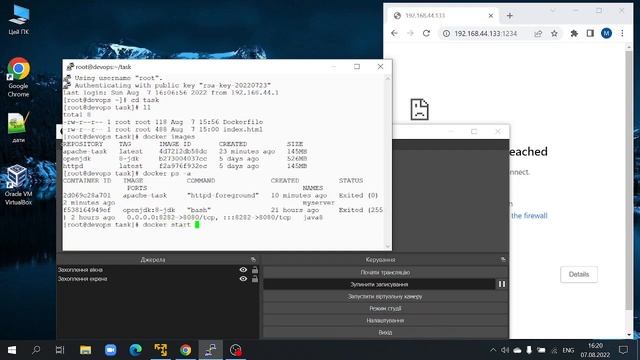The height and width of the screenshot is (360, 640).
Task: Open the дати desktop file icon
Action: click(18, 127)
